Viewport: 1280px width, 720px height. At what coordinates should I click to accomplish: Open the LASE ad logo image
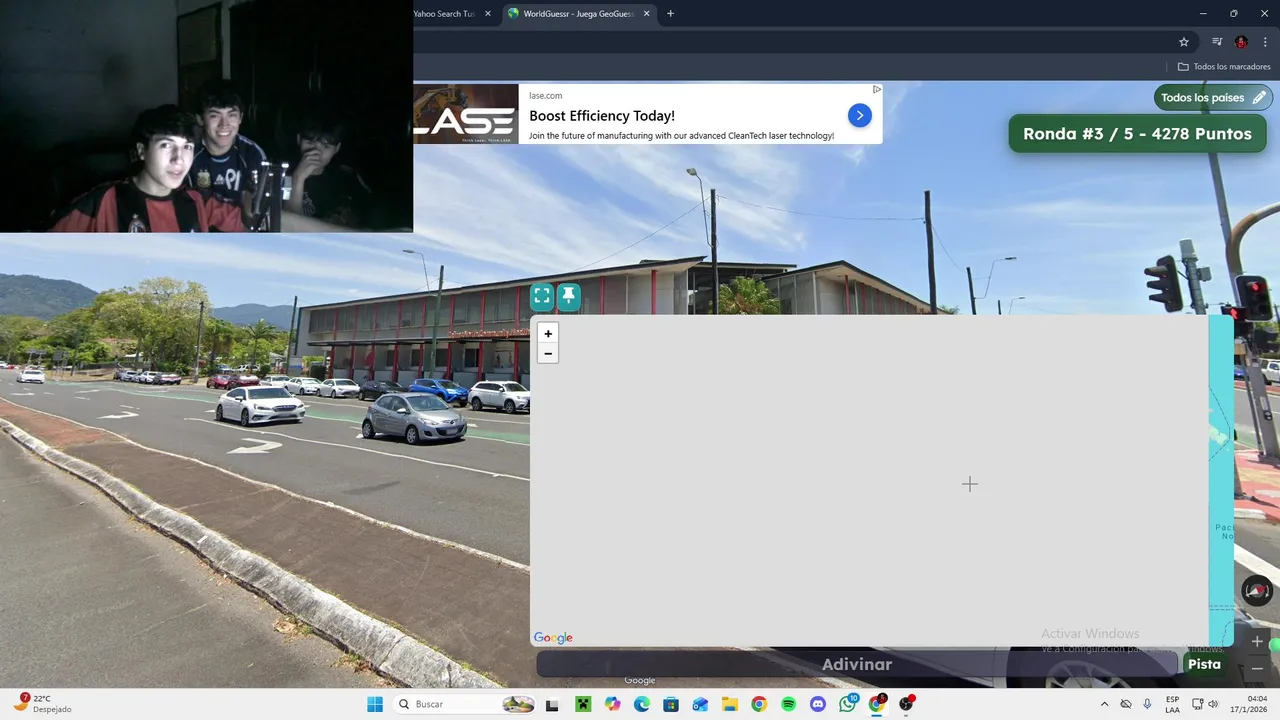(x=466, y=114)
